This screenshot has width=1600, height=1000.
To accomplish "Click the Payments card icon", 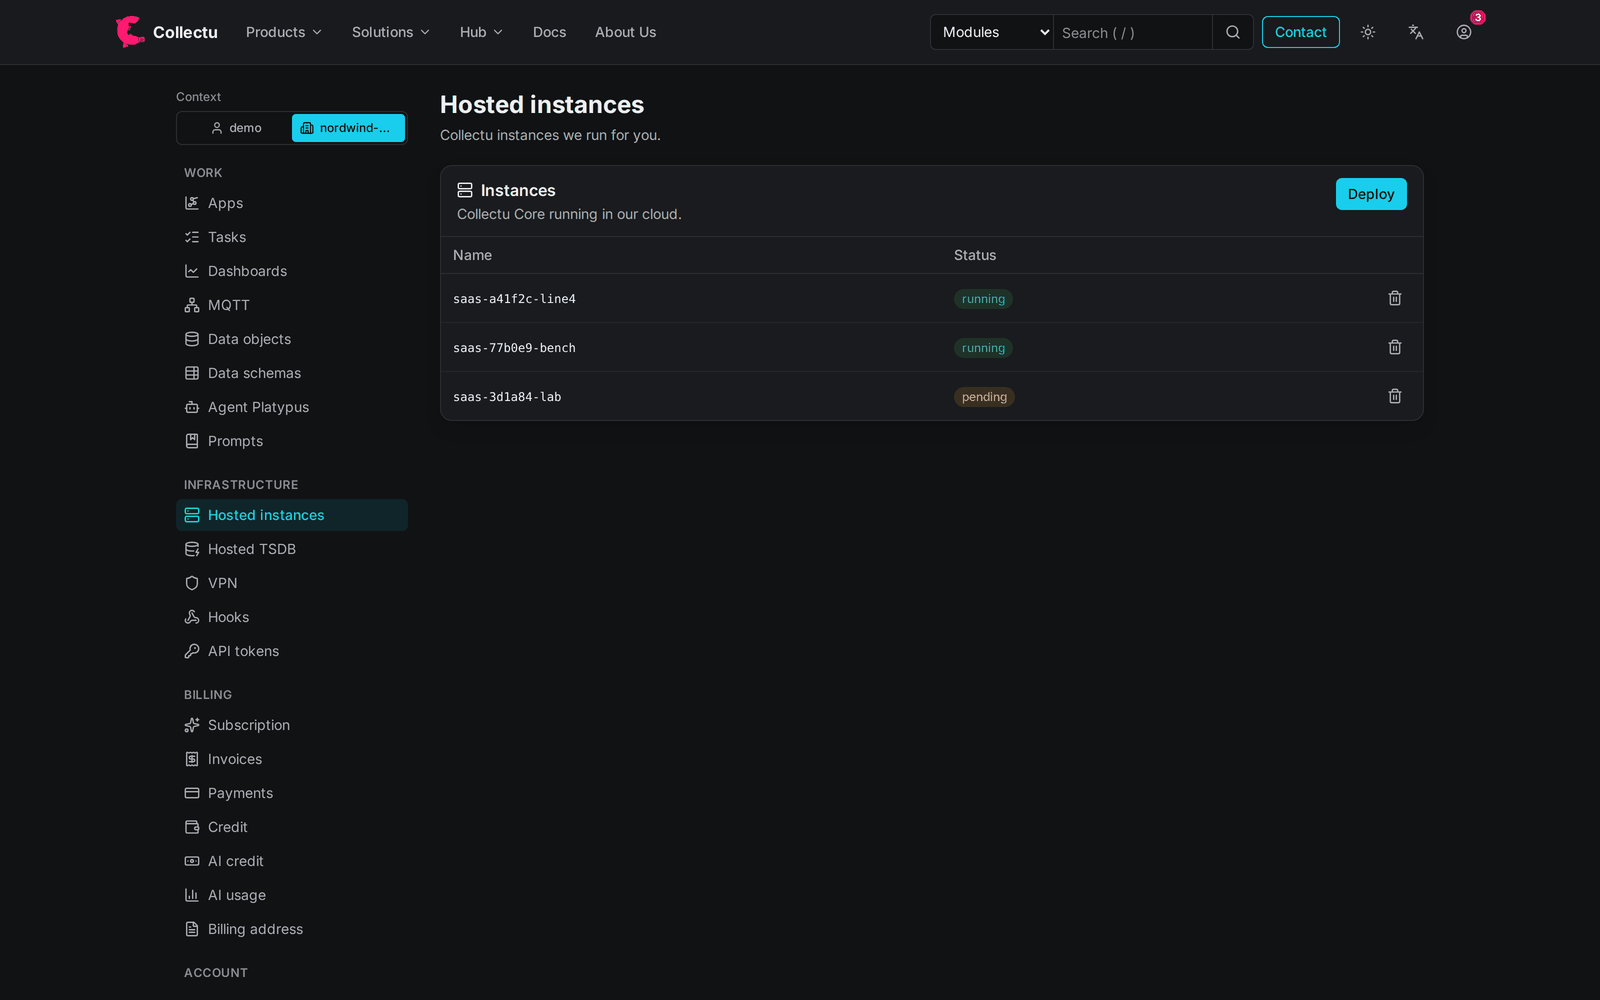I will pos(192,793).
